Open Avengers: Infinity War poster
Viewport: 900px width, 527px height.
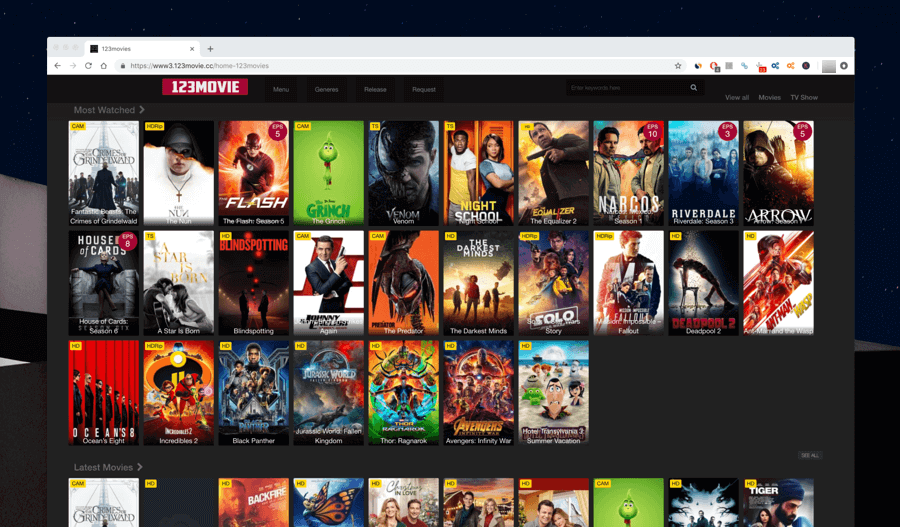479,393
